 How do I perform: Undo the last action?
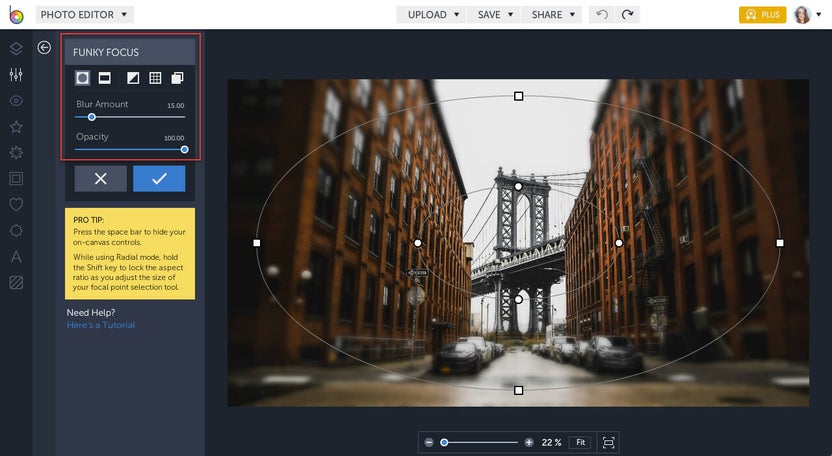point(602,15)
